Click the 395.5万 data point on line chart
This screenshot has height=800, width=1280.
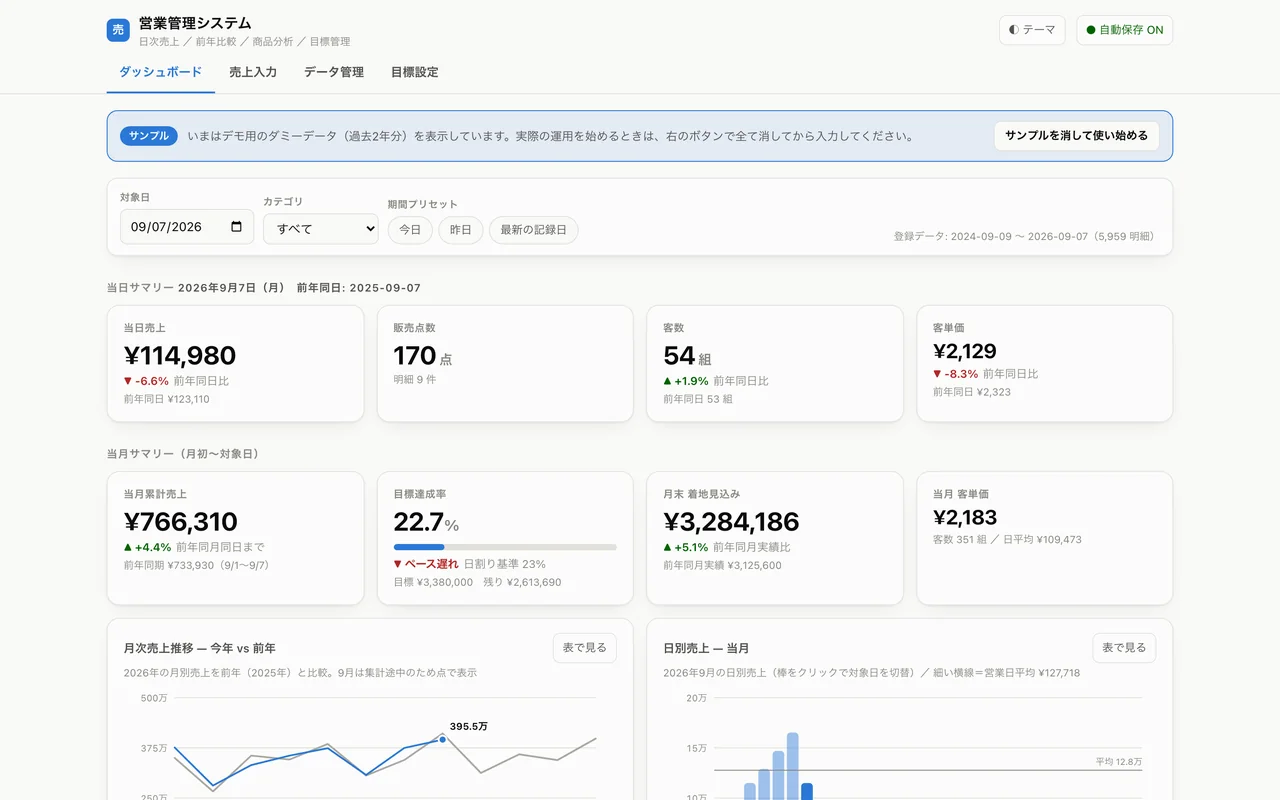click(442, 739)
